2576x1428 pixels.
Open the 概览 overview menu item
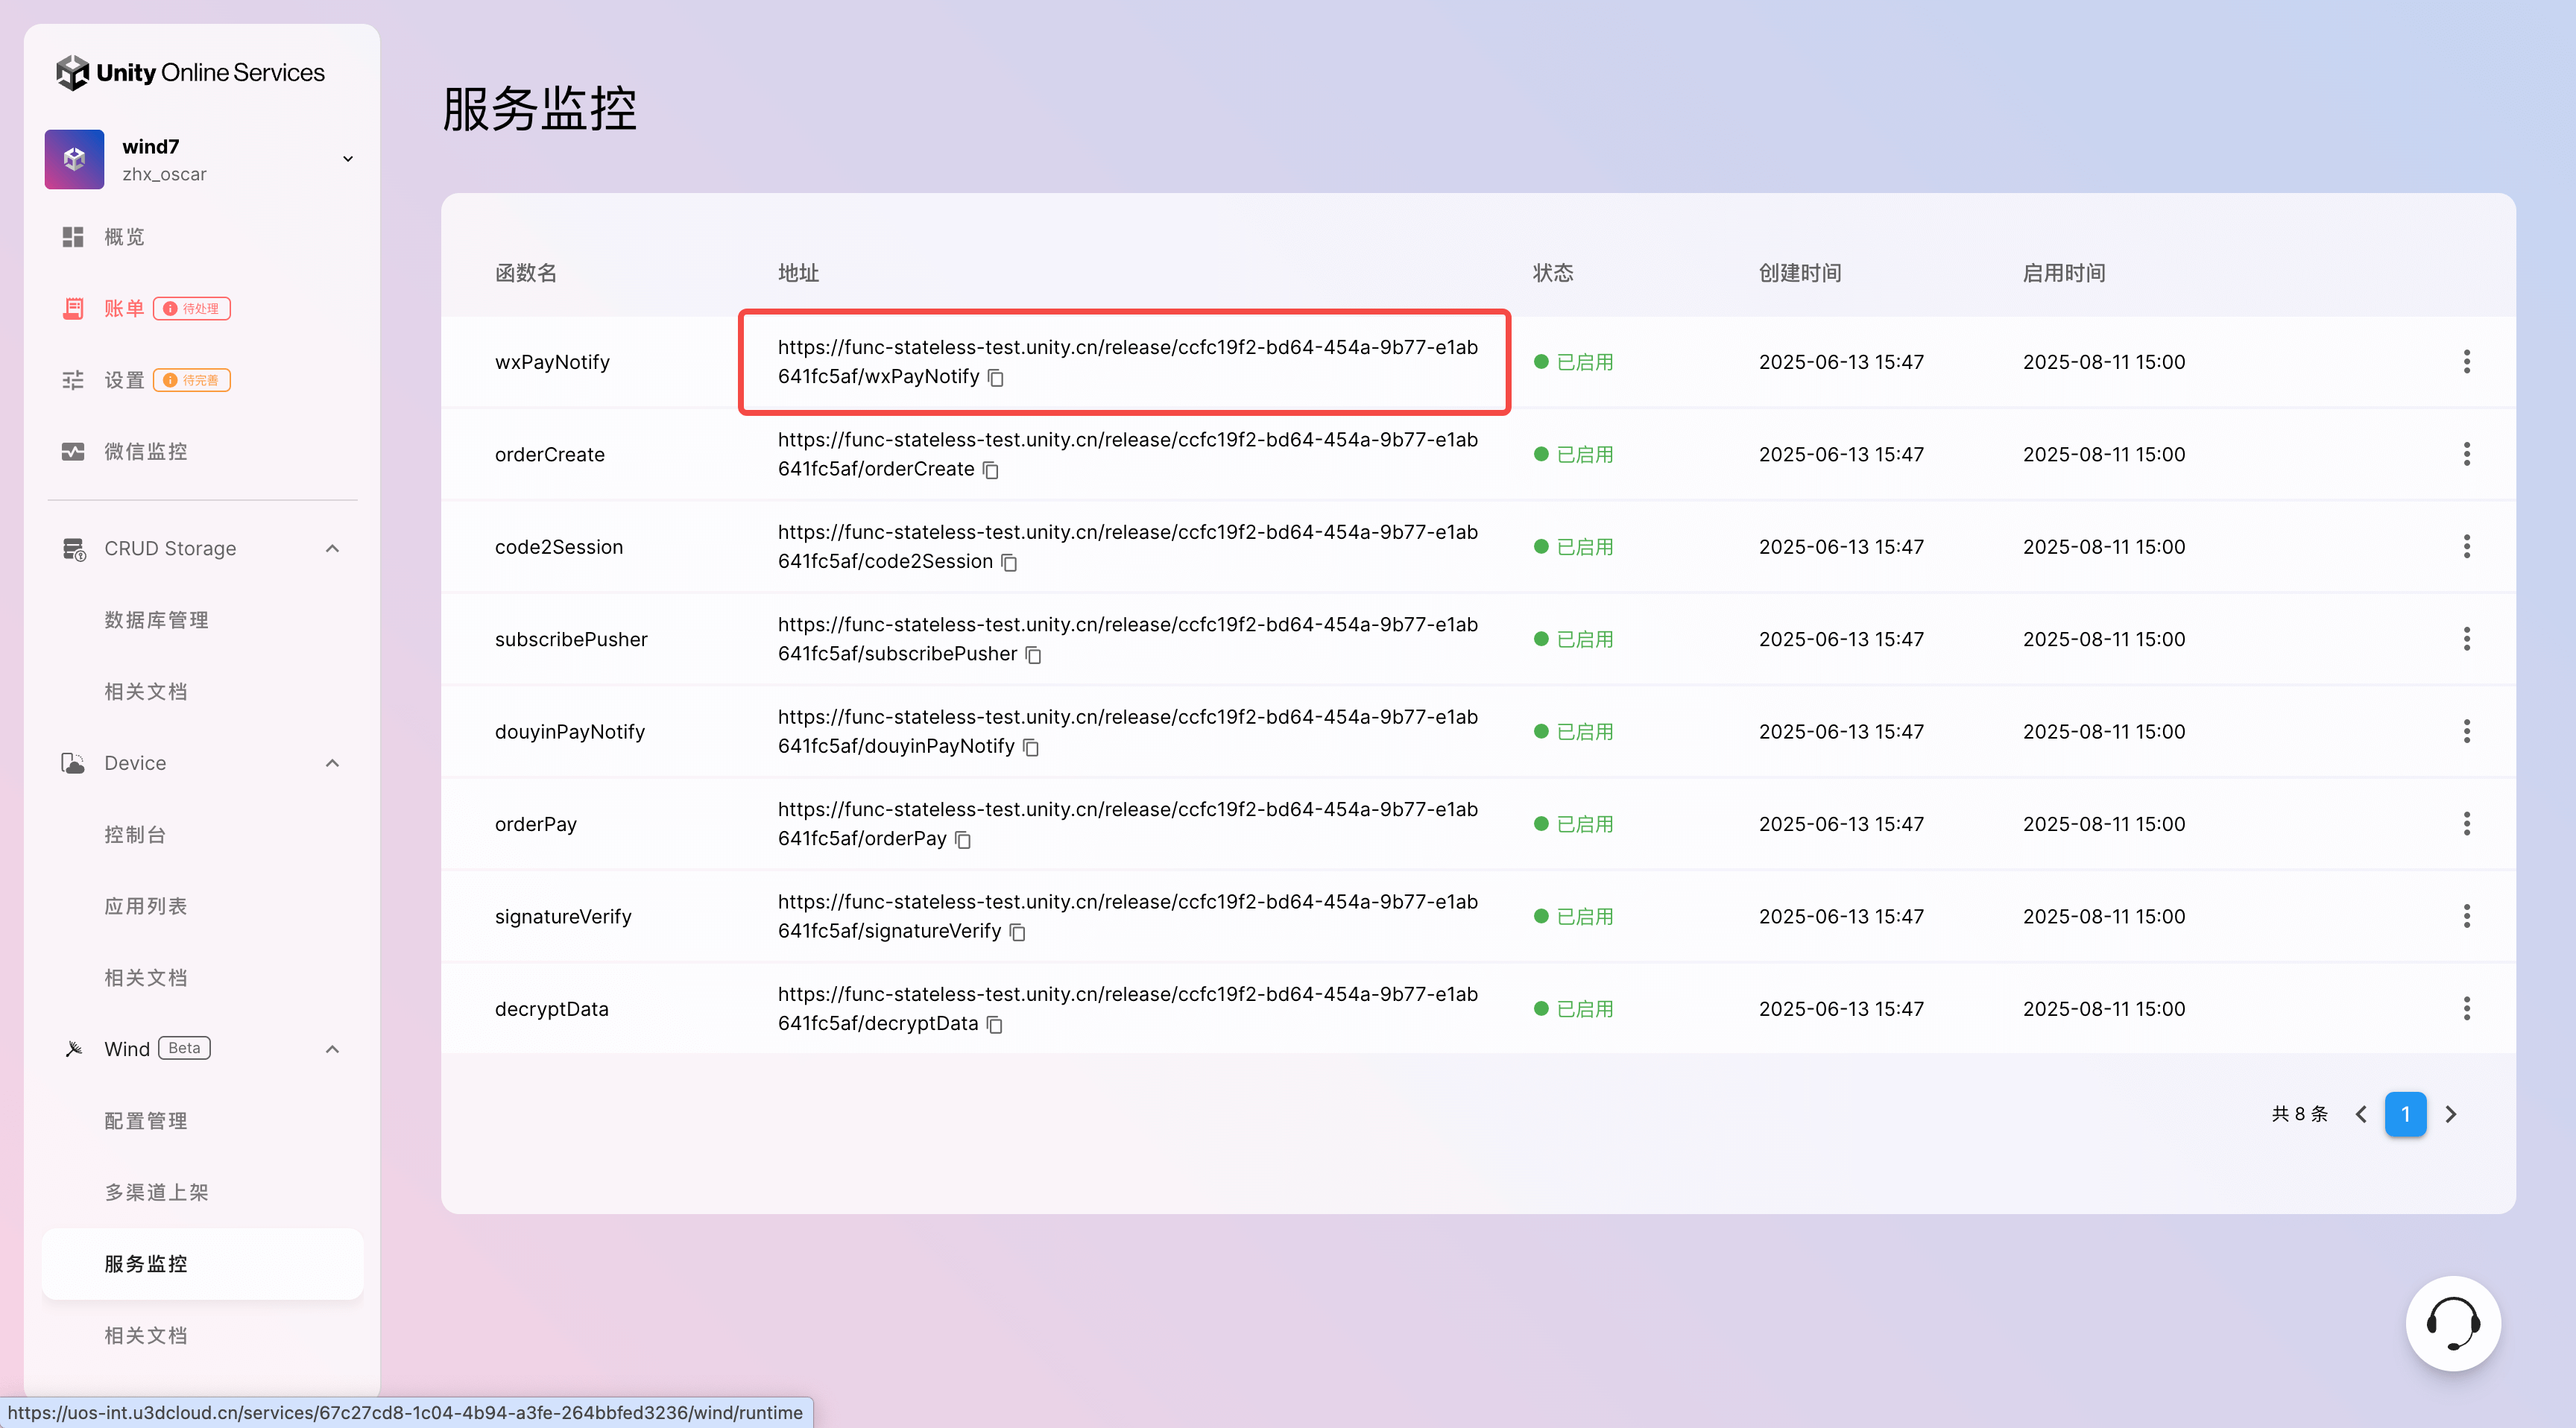[124, 237]
